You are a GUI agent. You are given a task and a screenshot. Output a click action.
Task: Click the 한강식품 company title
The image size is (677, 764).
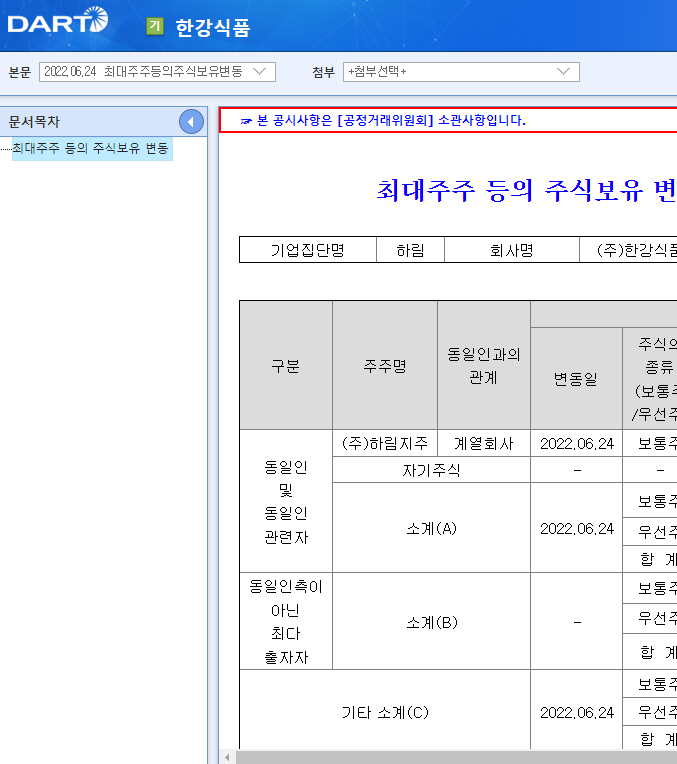pyautogui.click(x=213, y=27)
